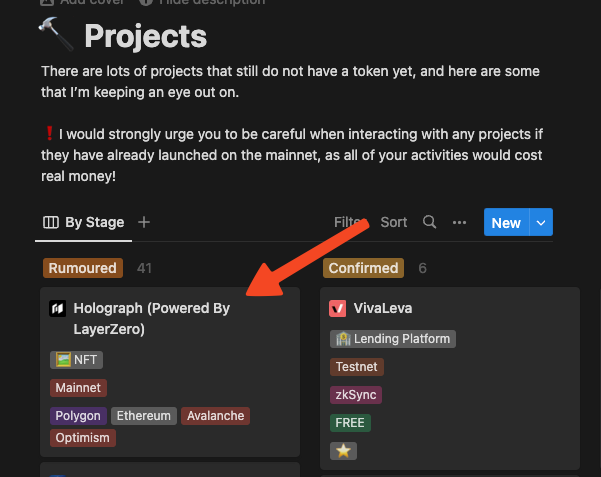Click the search magnifier icon
The image size is (601, 477).
tap(430, 222)
